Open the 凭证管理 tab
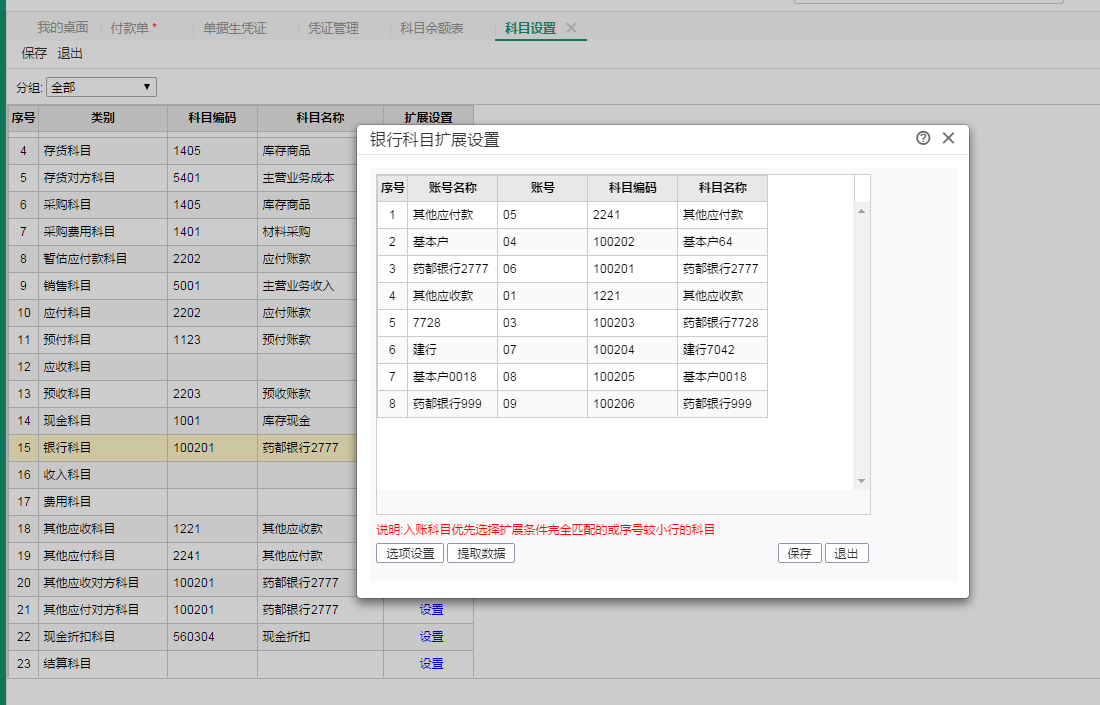The height and width of the screenshot is (705, 1100). click(x=333, y=28)
